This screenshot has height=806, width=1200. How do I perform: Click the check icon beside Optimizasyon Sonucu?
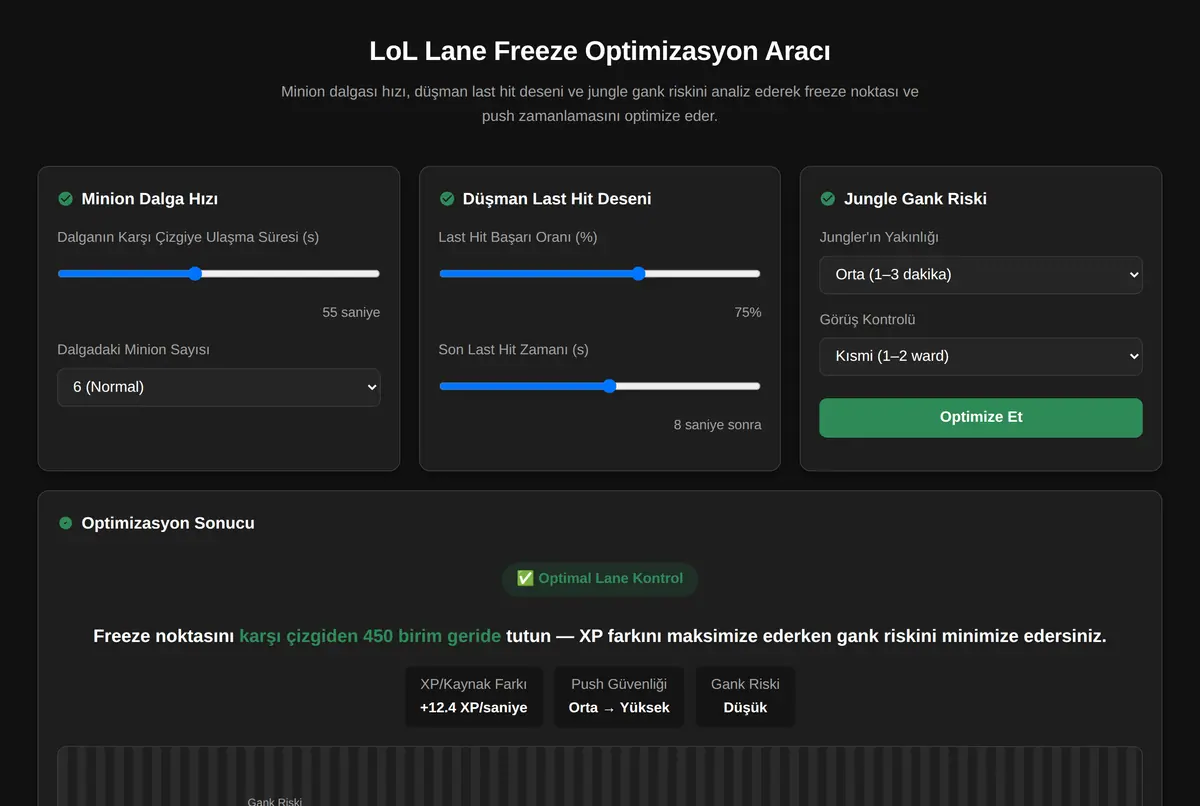(66, 523)
